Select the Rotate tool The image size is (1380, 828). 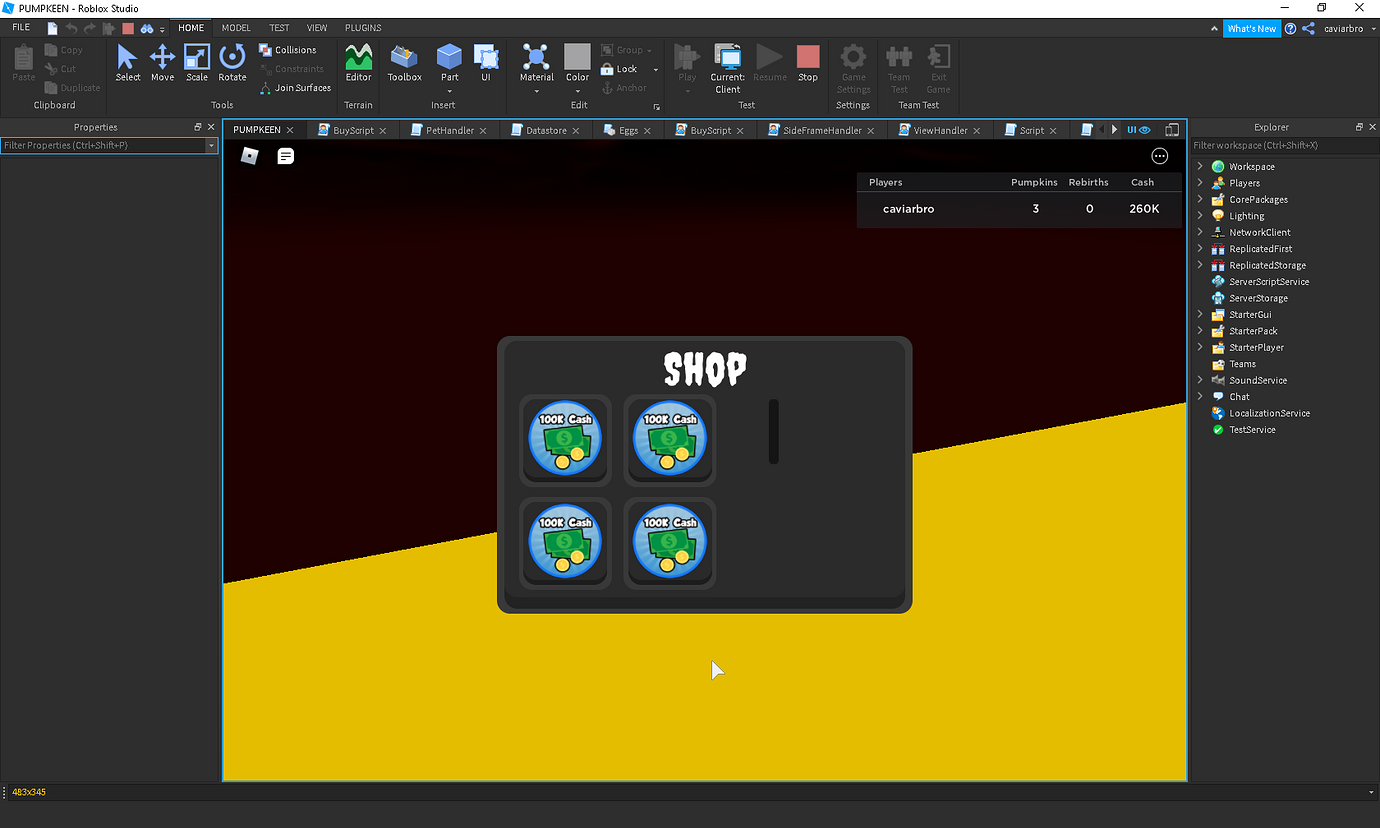tap(232, 63)
